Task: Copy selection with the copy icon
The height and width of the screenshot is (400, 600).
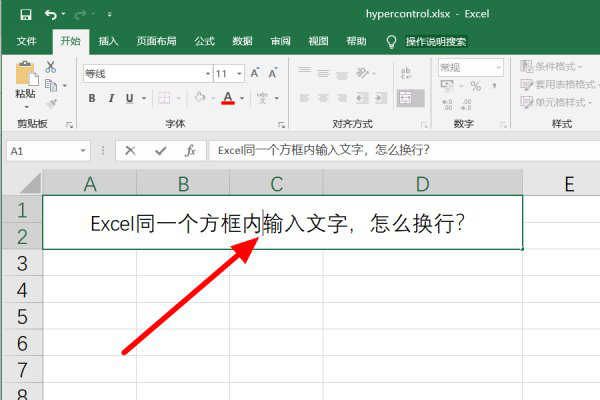Action: pyautogui.click(x=51, y=85)
